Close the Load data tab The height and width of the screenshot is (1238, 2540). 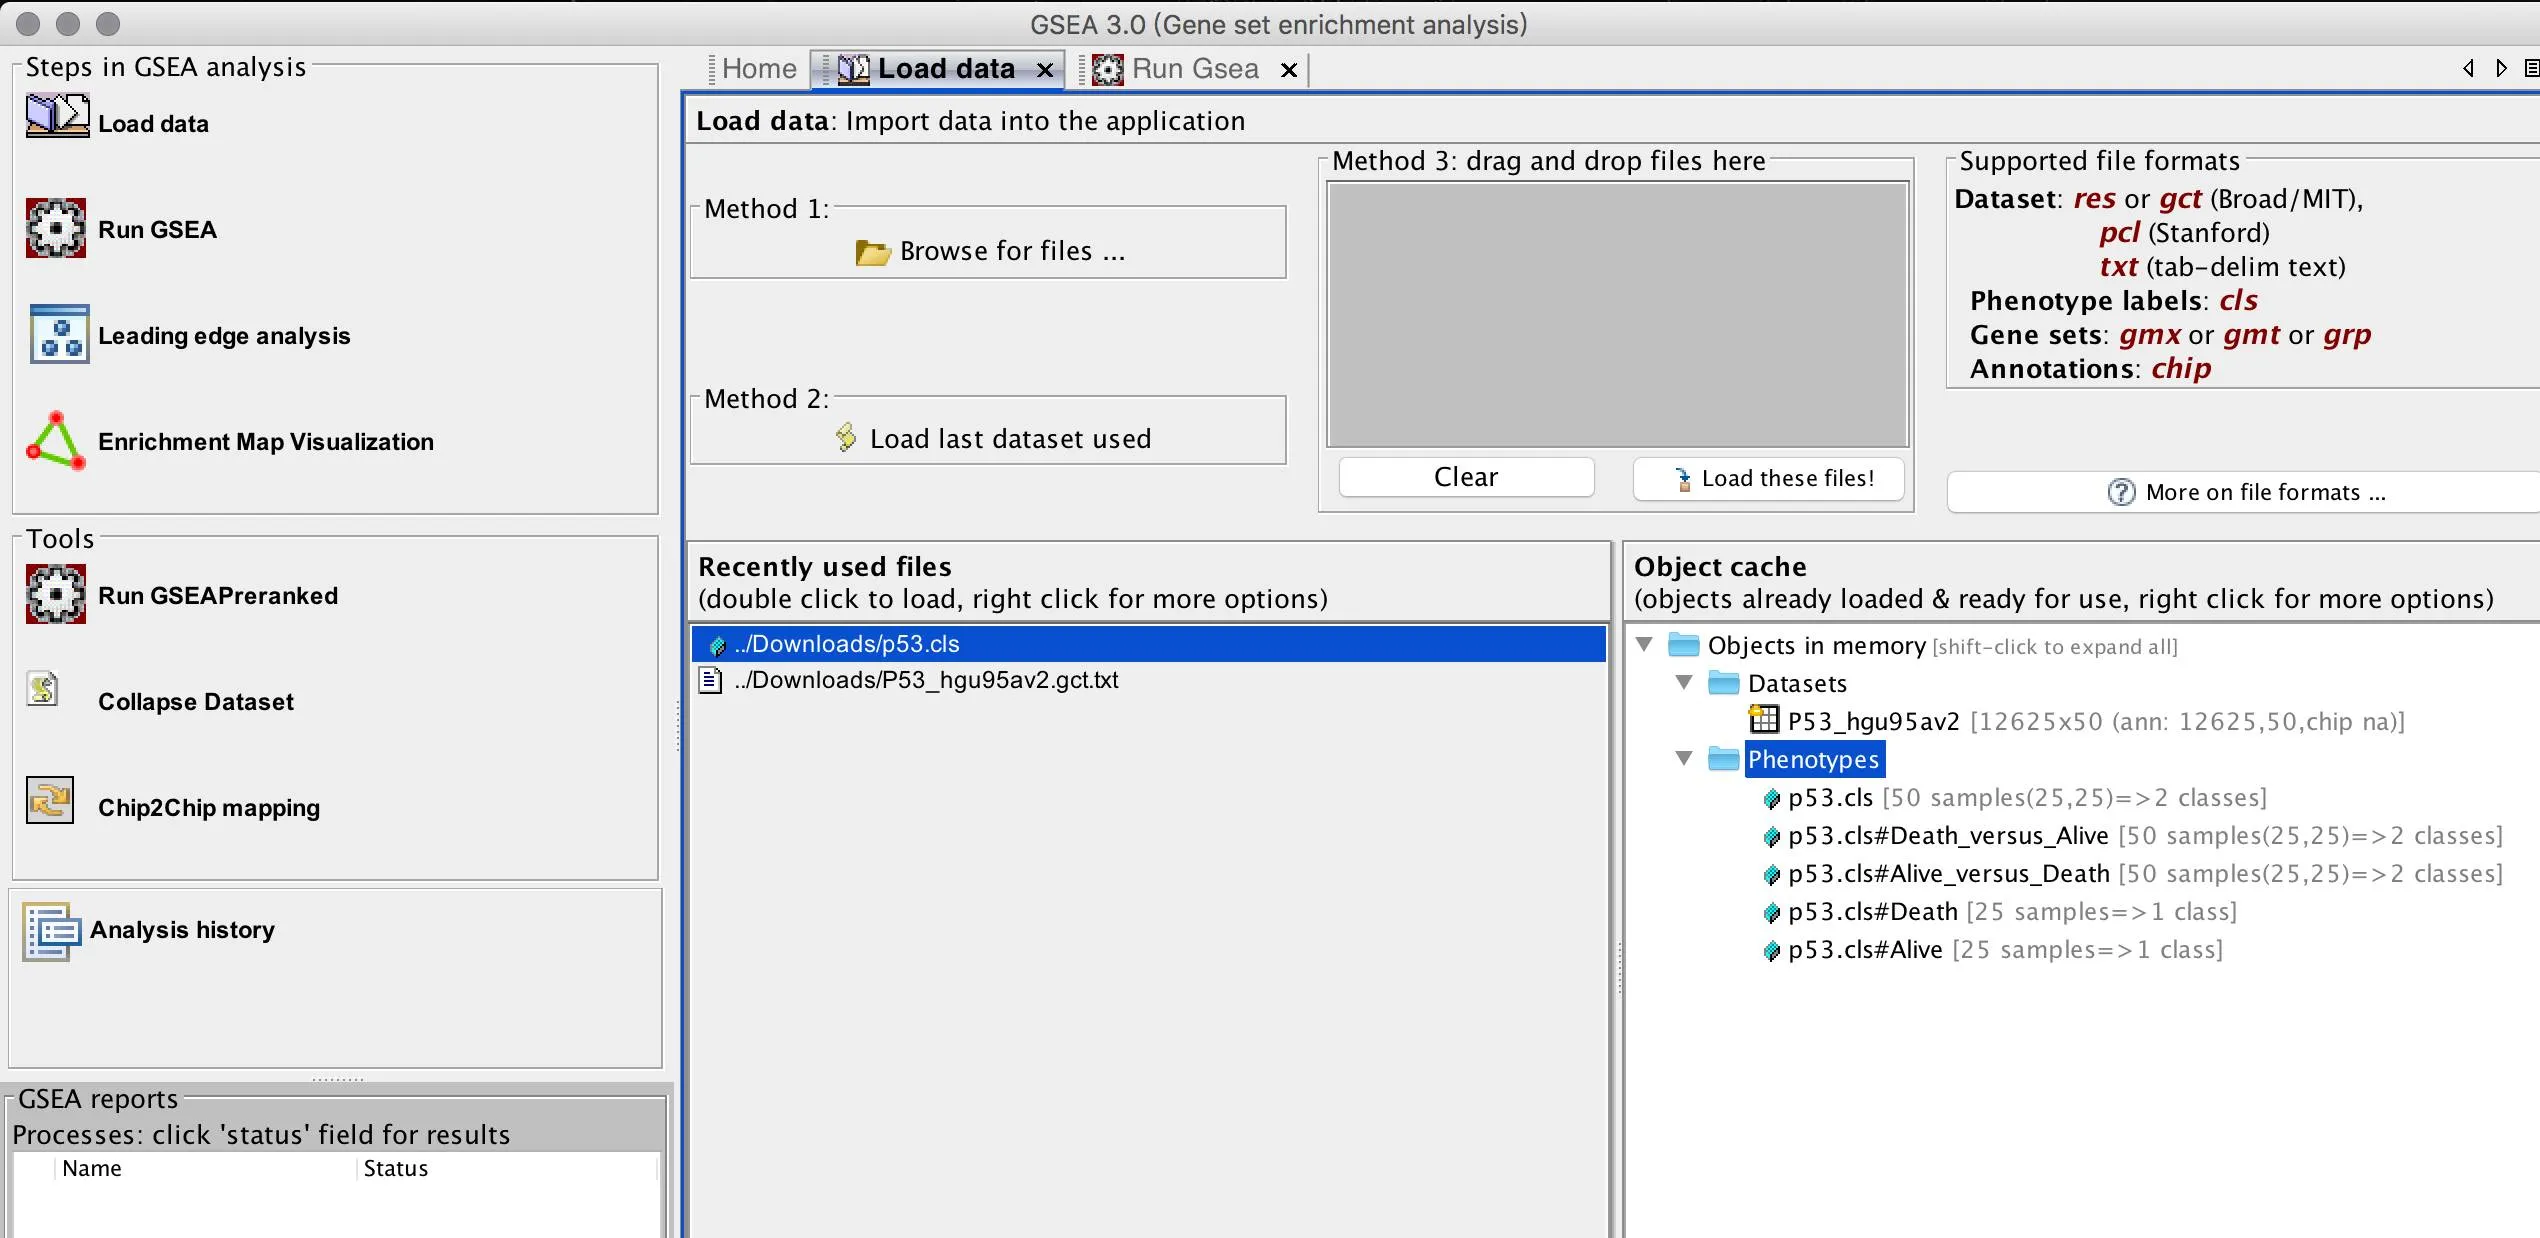1045,70
